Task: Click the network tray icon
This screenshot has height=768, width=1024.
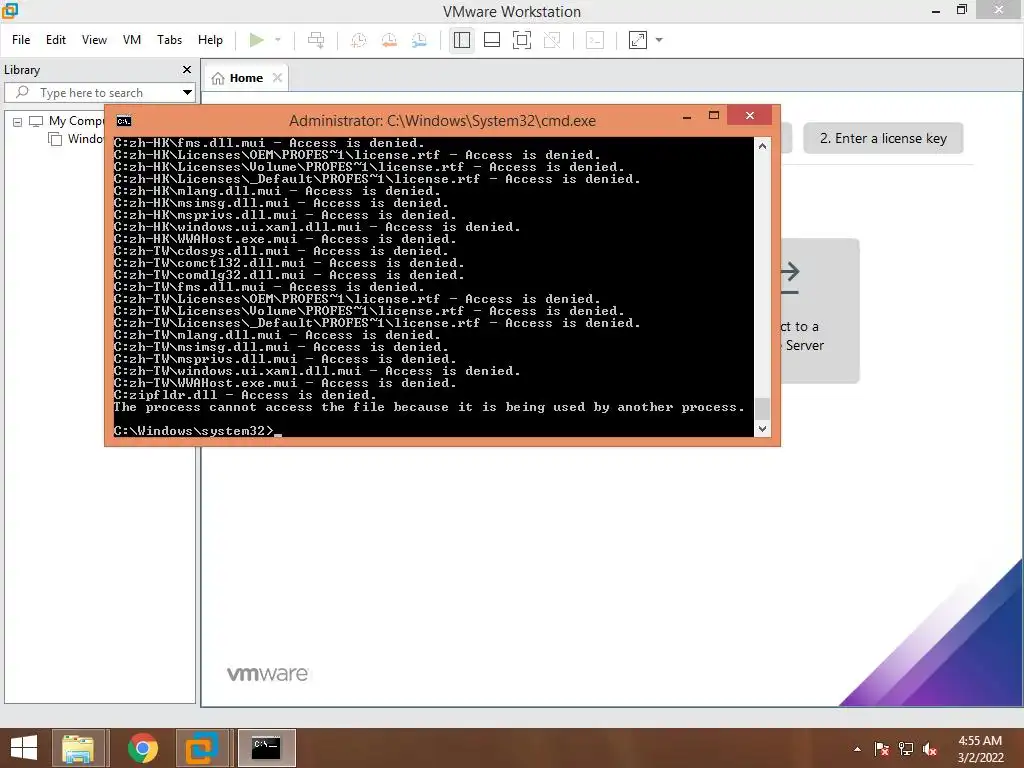Action: (x=906, y=749)
